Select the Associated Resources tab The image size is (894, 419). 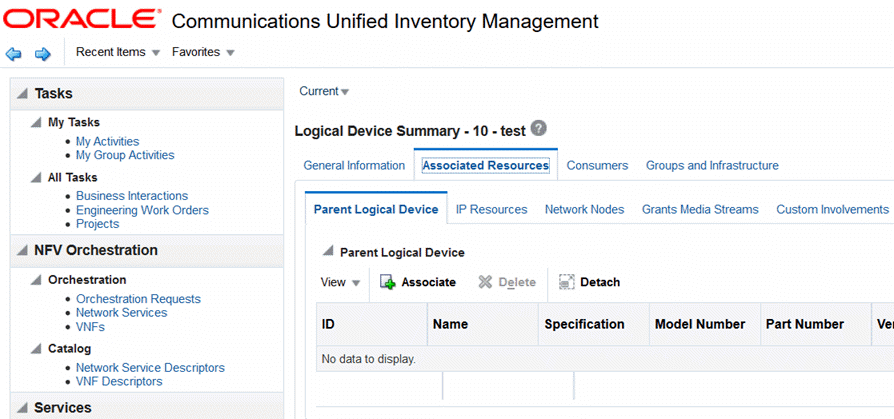tap(486, 165)
